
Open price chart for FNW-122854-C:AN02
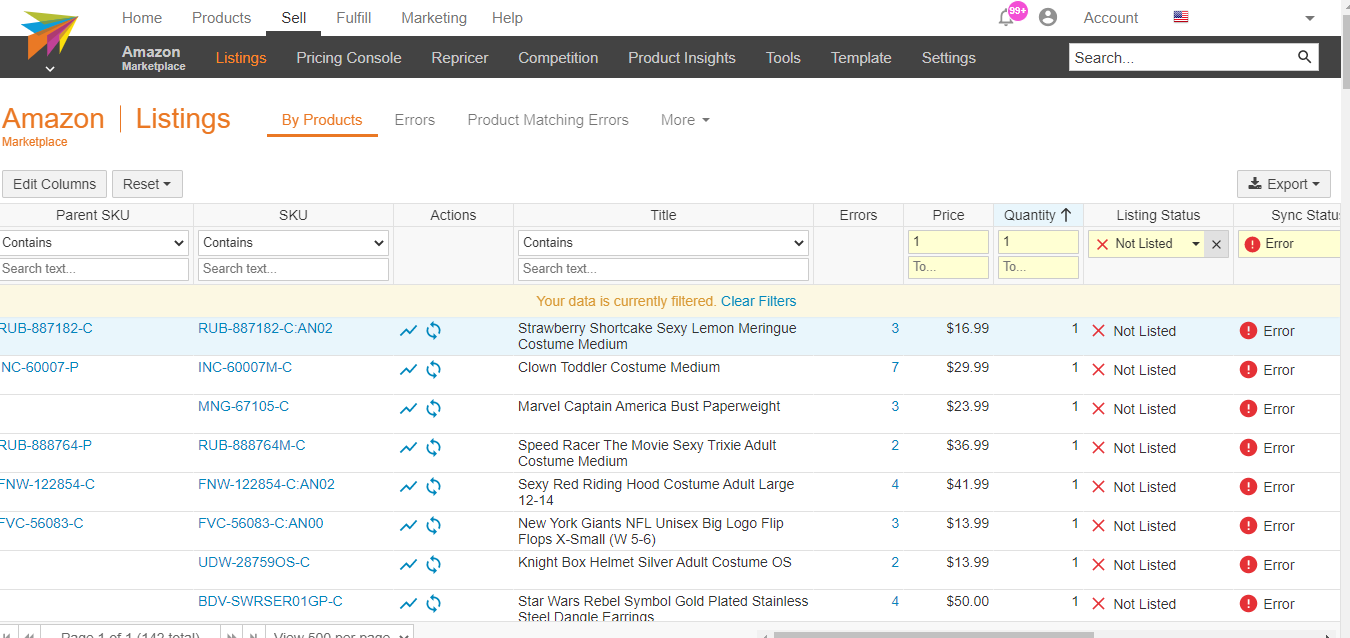pyautogui.click(x=408, y=487)
